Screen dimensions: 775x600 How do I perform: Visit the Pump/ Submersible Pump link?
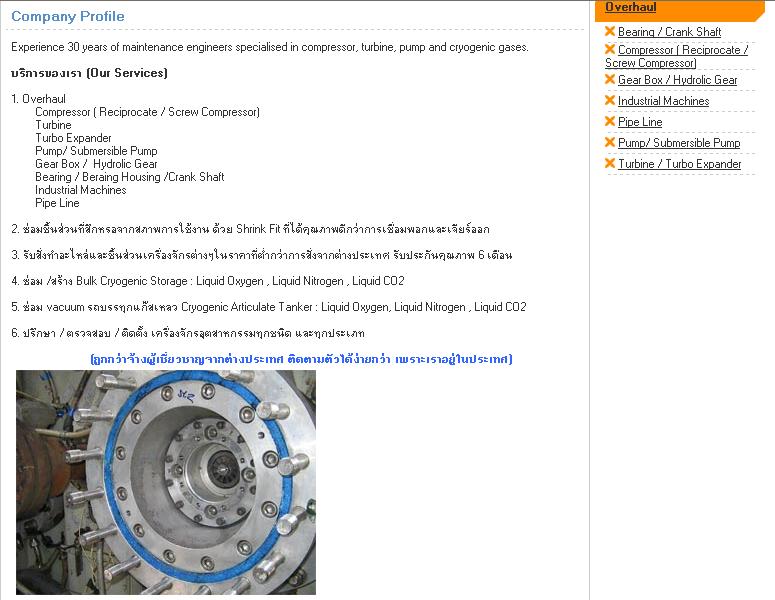click(679, 143)
